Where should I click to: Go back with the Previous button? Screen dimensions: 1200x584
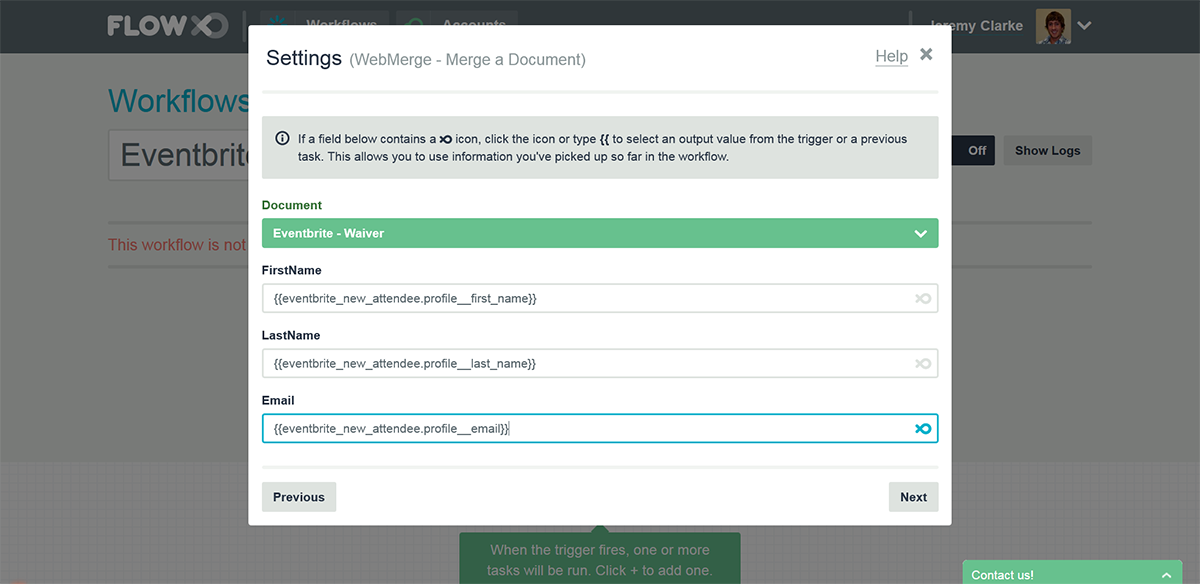click(299, 497)
